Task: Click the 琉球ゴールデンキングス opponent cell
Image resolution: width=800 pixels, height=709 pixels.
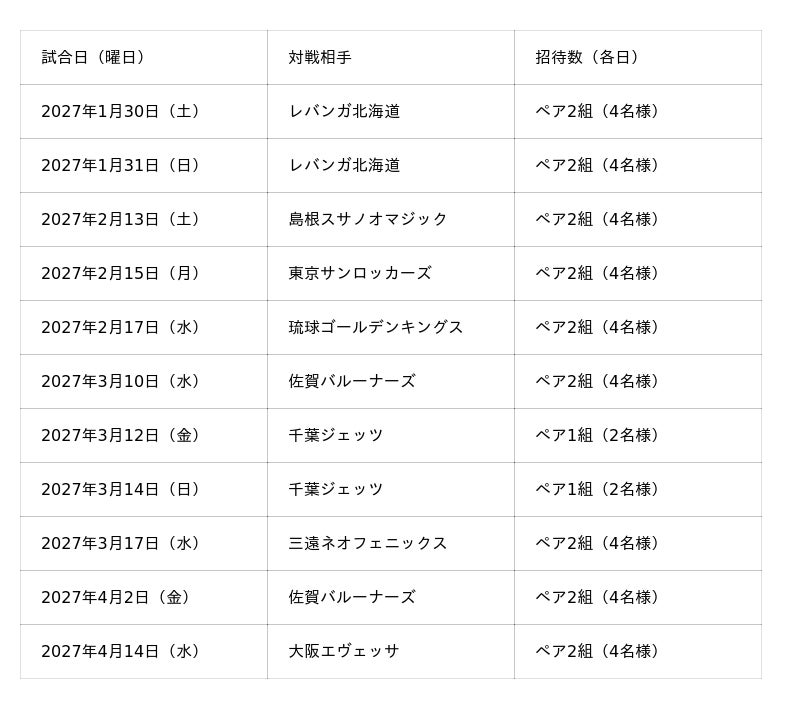Action: click(391, 327)
